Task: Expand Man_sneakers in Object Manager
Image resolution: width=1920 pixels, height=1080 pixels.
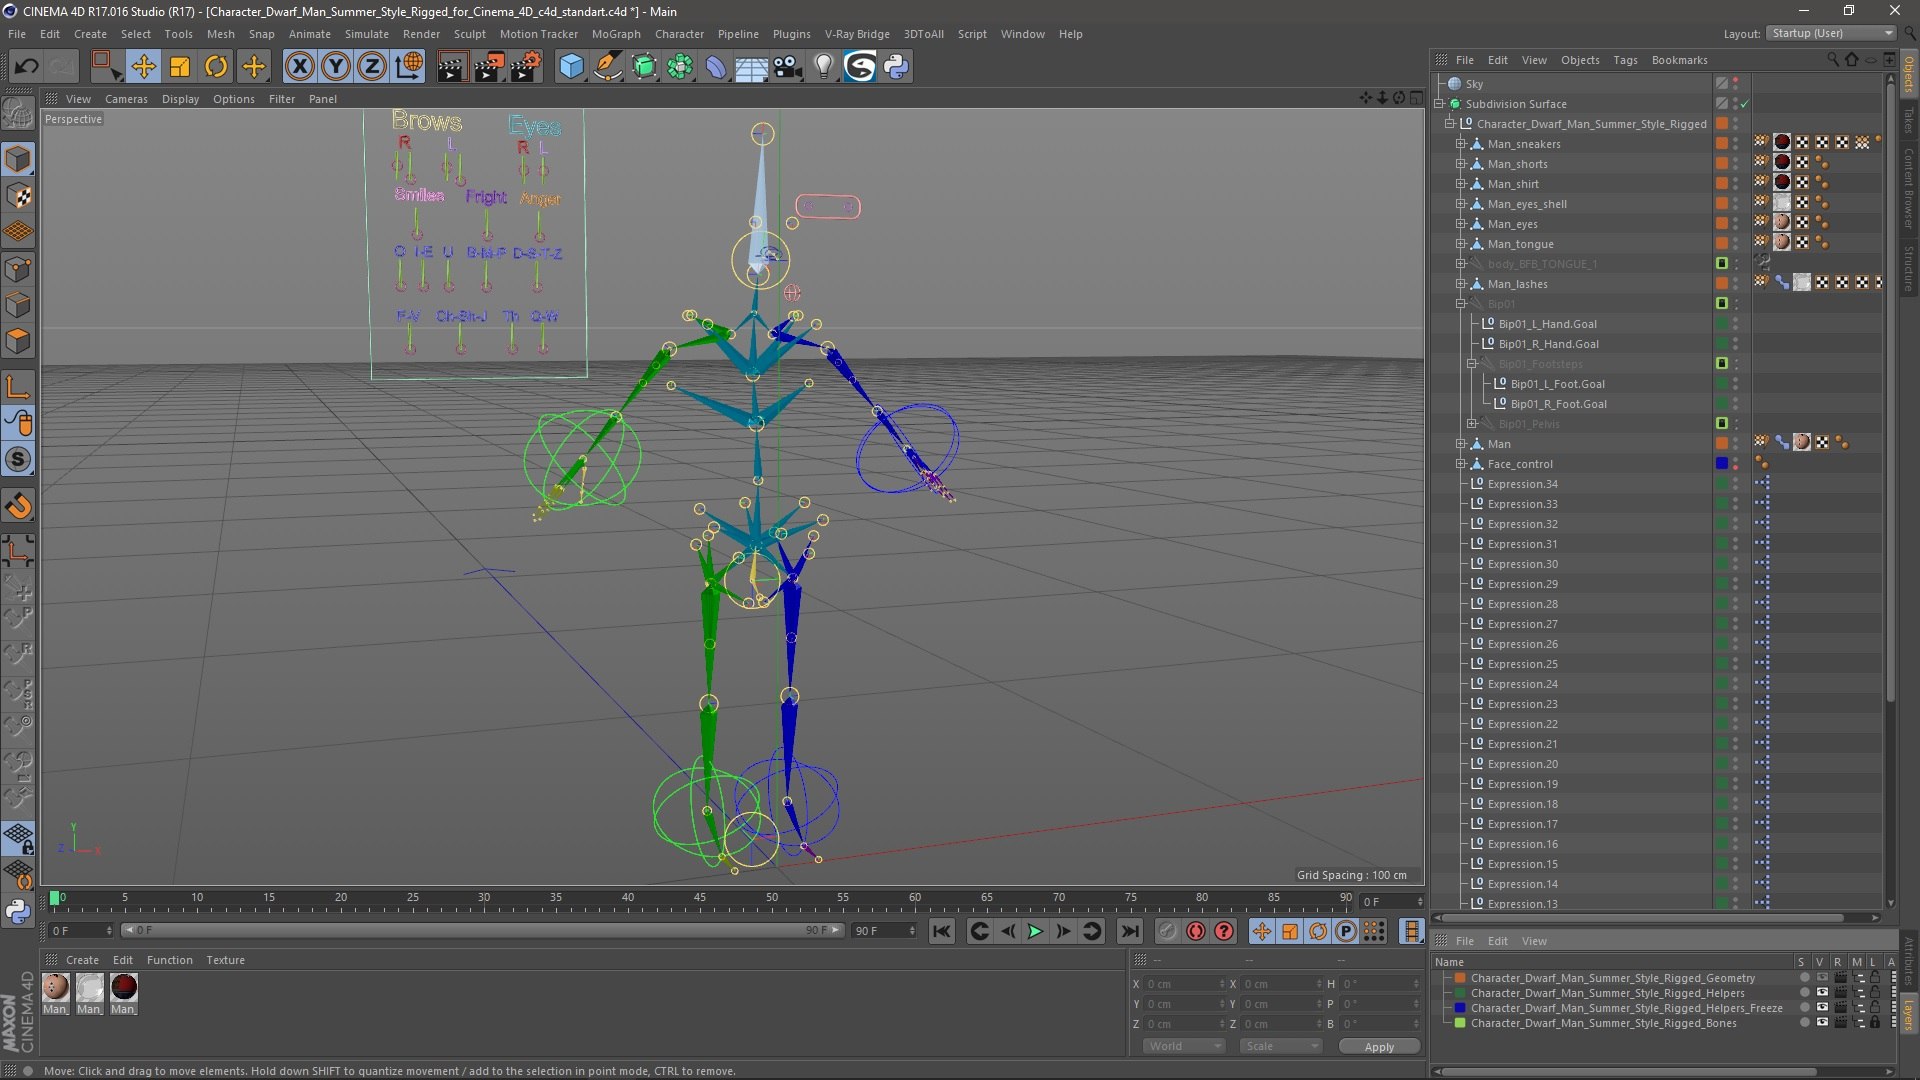Action: [x=1460, y=144]
